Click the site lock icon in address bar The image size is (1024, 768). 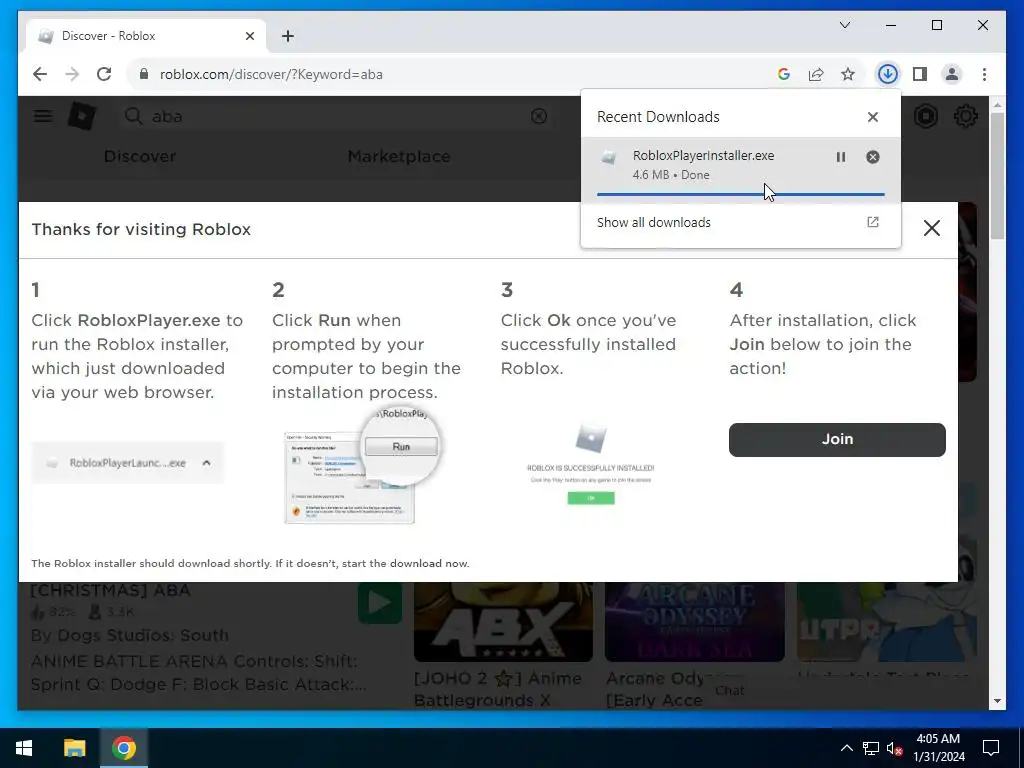click(x=144, y=74)
